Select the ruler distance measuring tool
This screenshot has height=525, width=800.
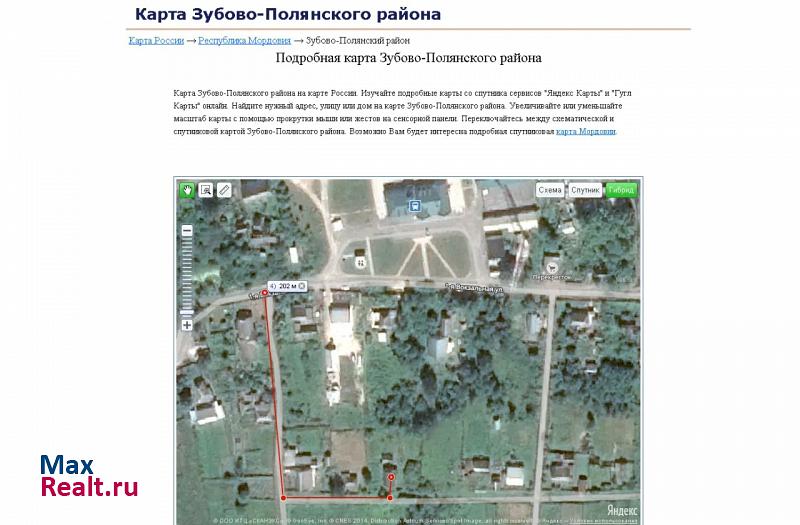224,190
